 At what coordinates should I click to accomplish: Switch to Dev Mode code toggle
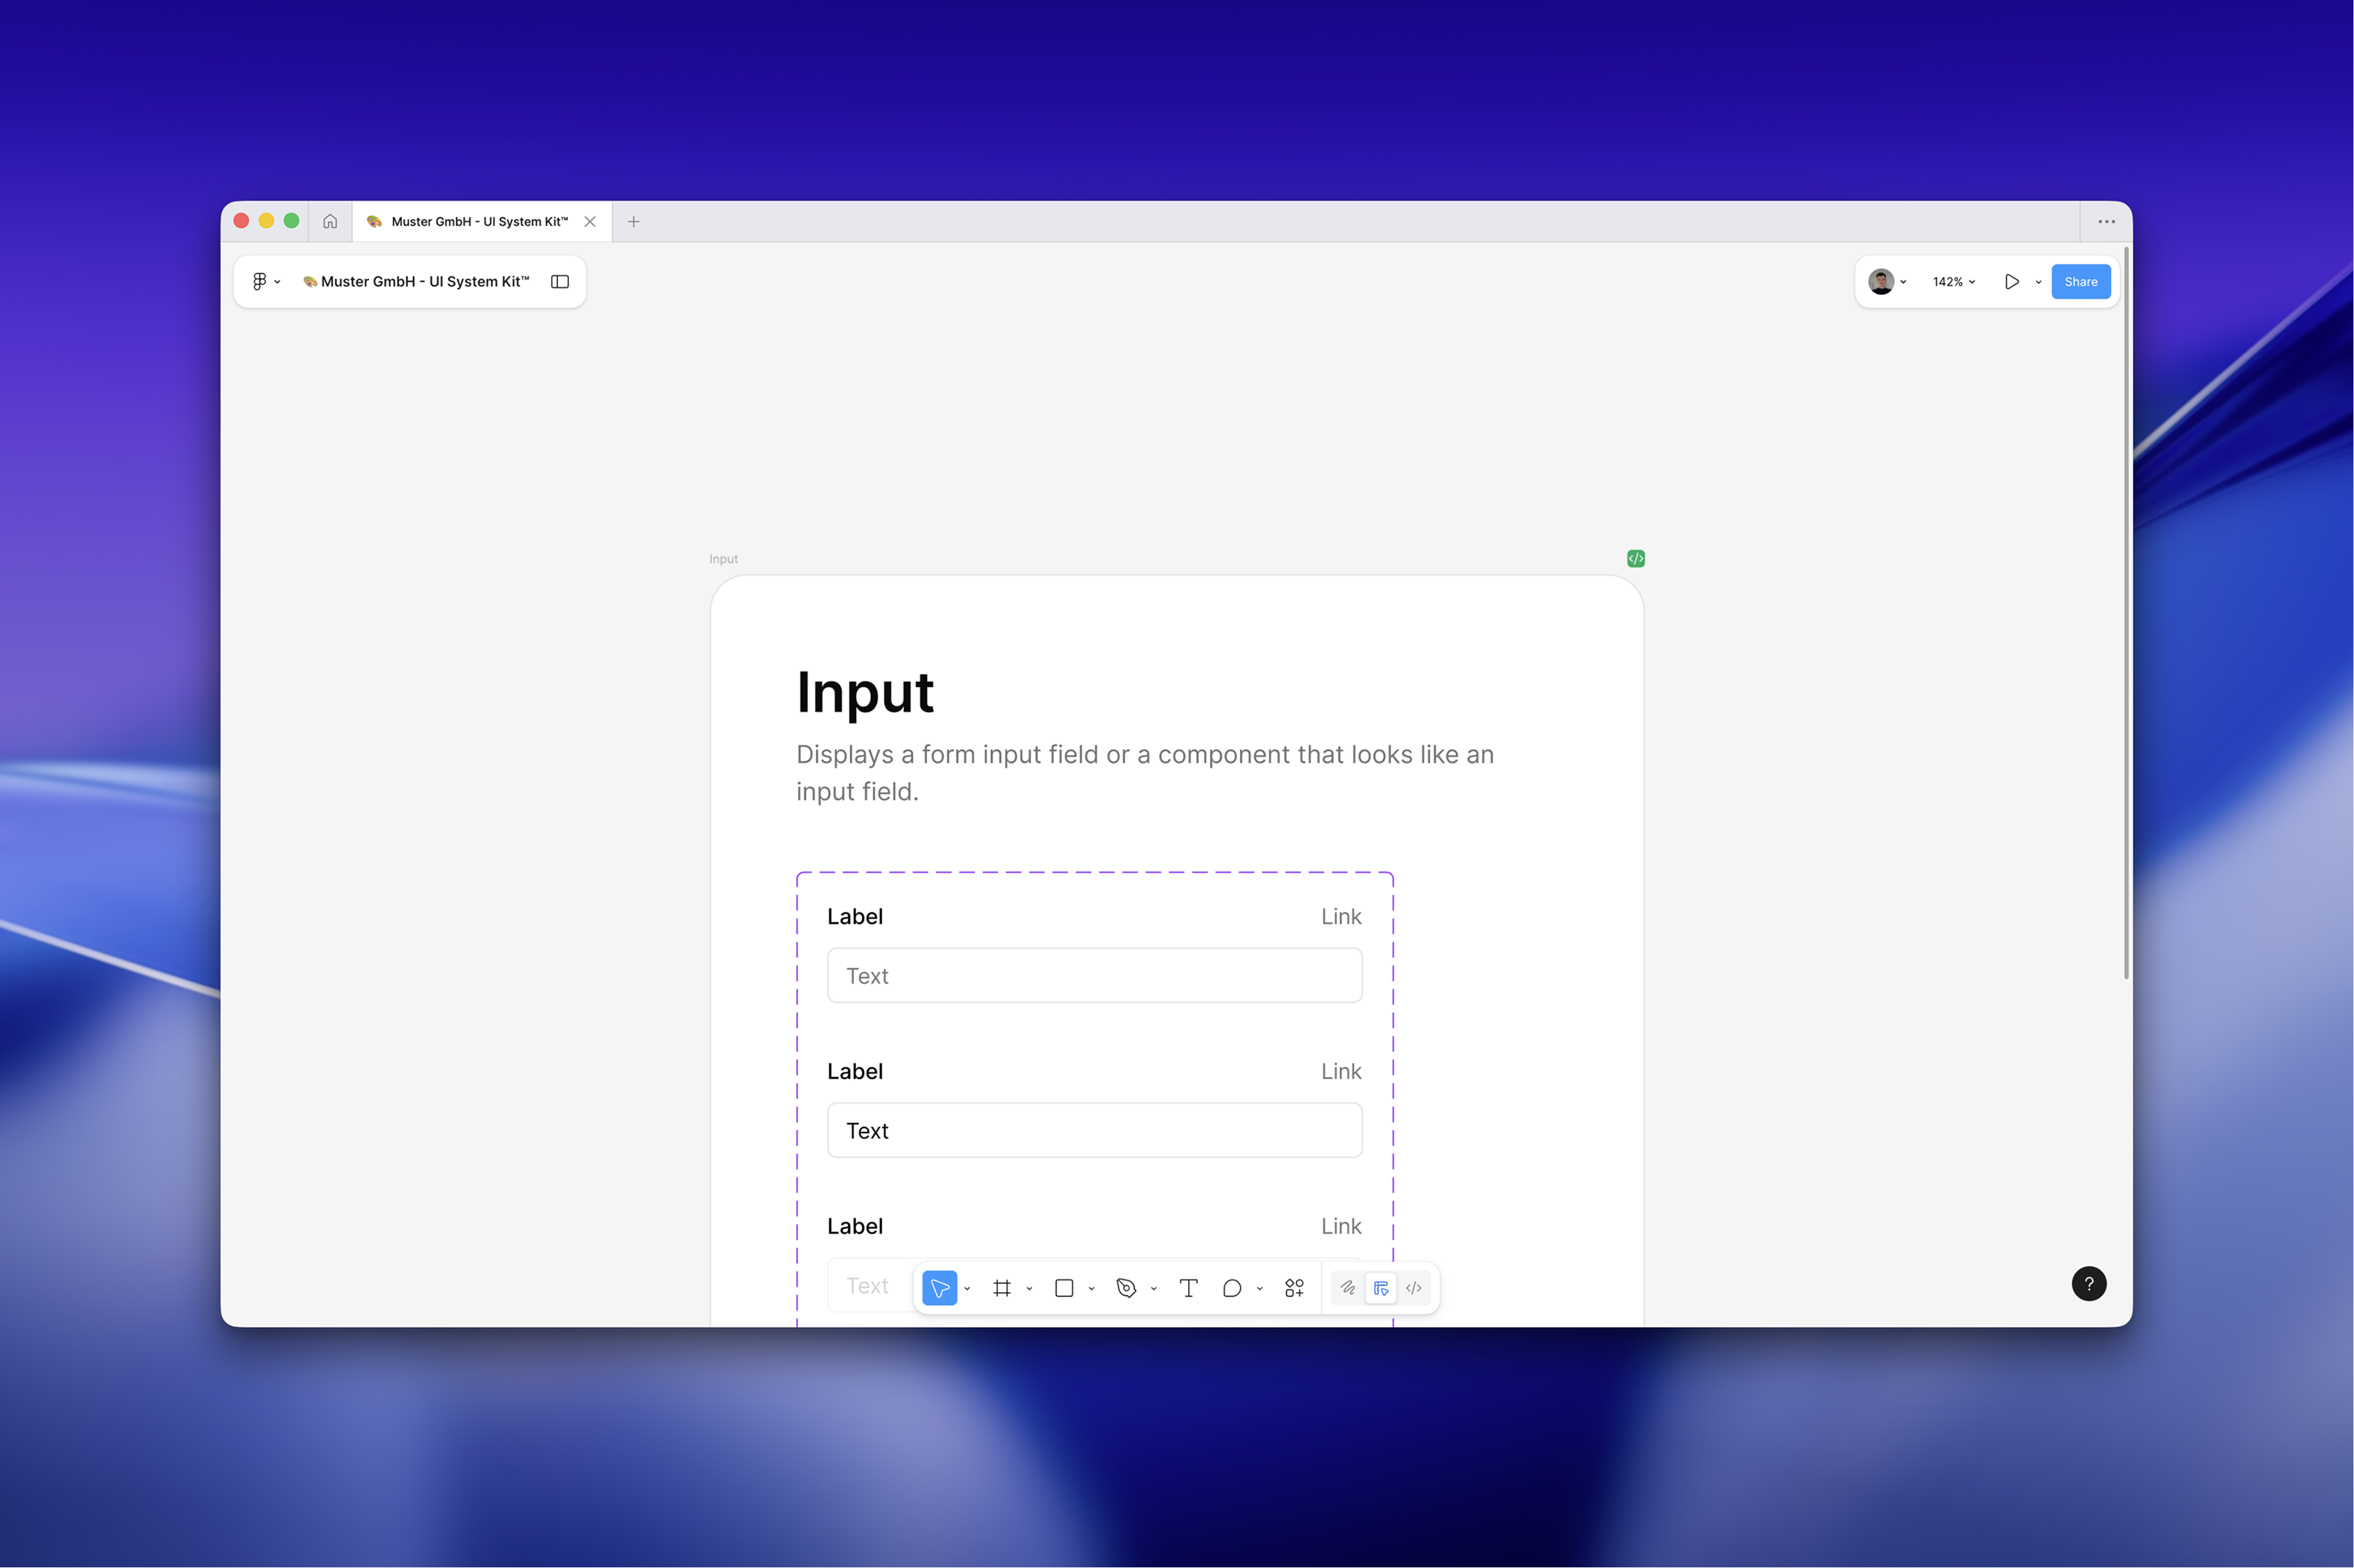pos(1413,1288)
